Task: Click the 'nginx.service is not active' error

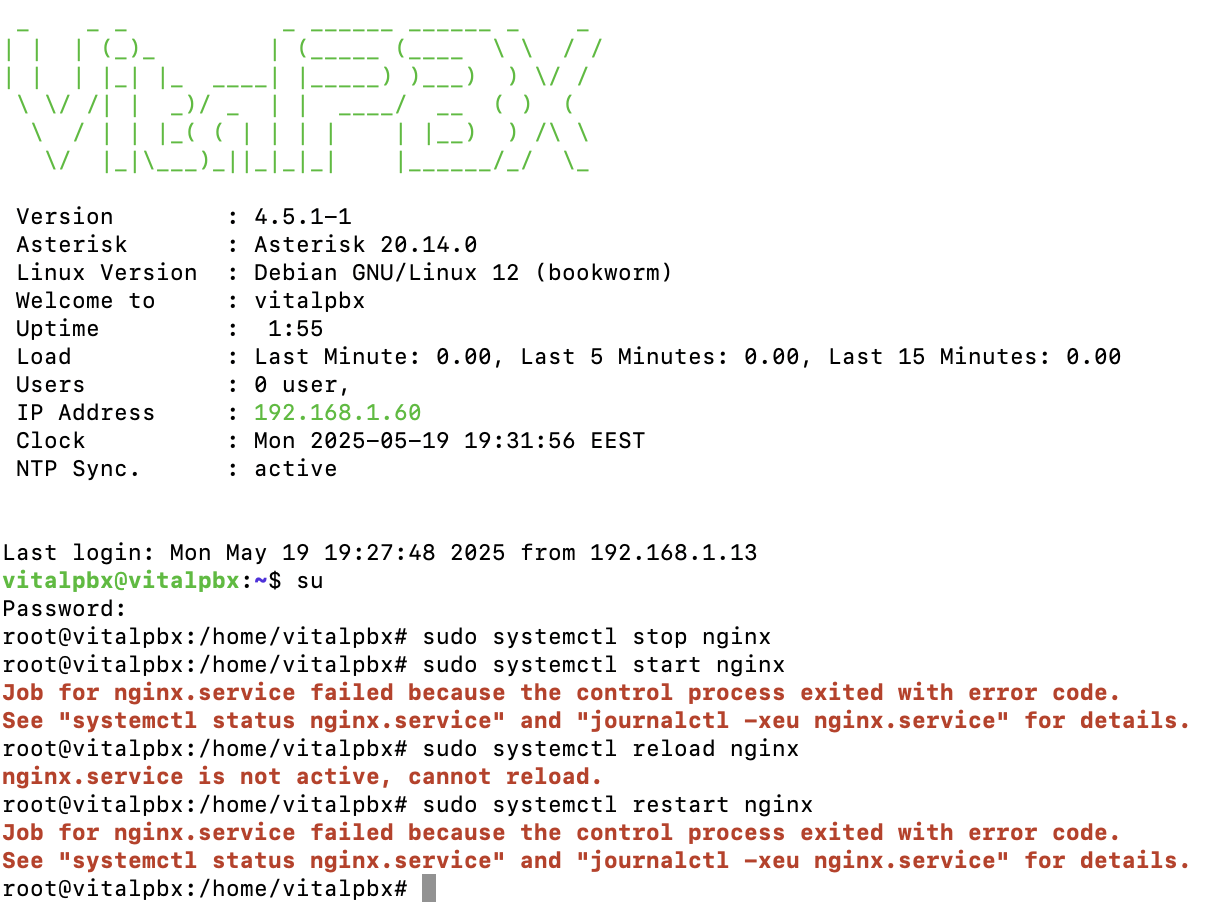Action: point(302,777)
